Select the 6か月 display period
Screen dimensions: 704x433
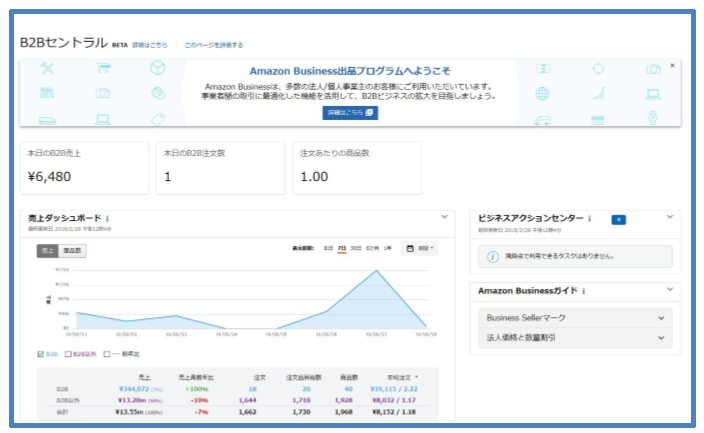[372, 248]
